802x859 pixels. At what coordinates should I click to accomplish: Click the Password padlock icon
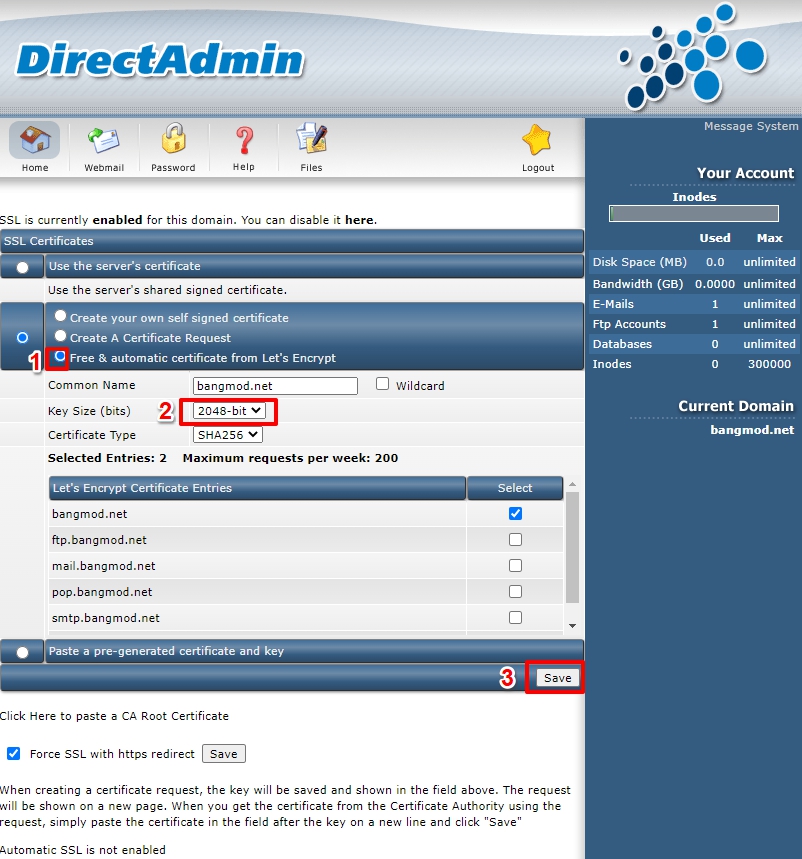click(173, 139)
